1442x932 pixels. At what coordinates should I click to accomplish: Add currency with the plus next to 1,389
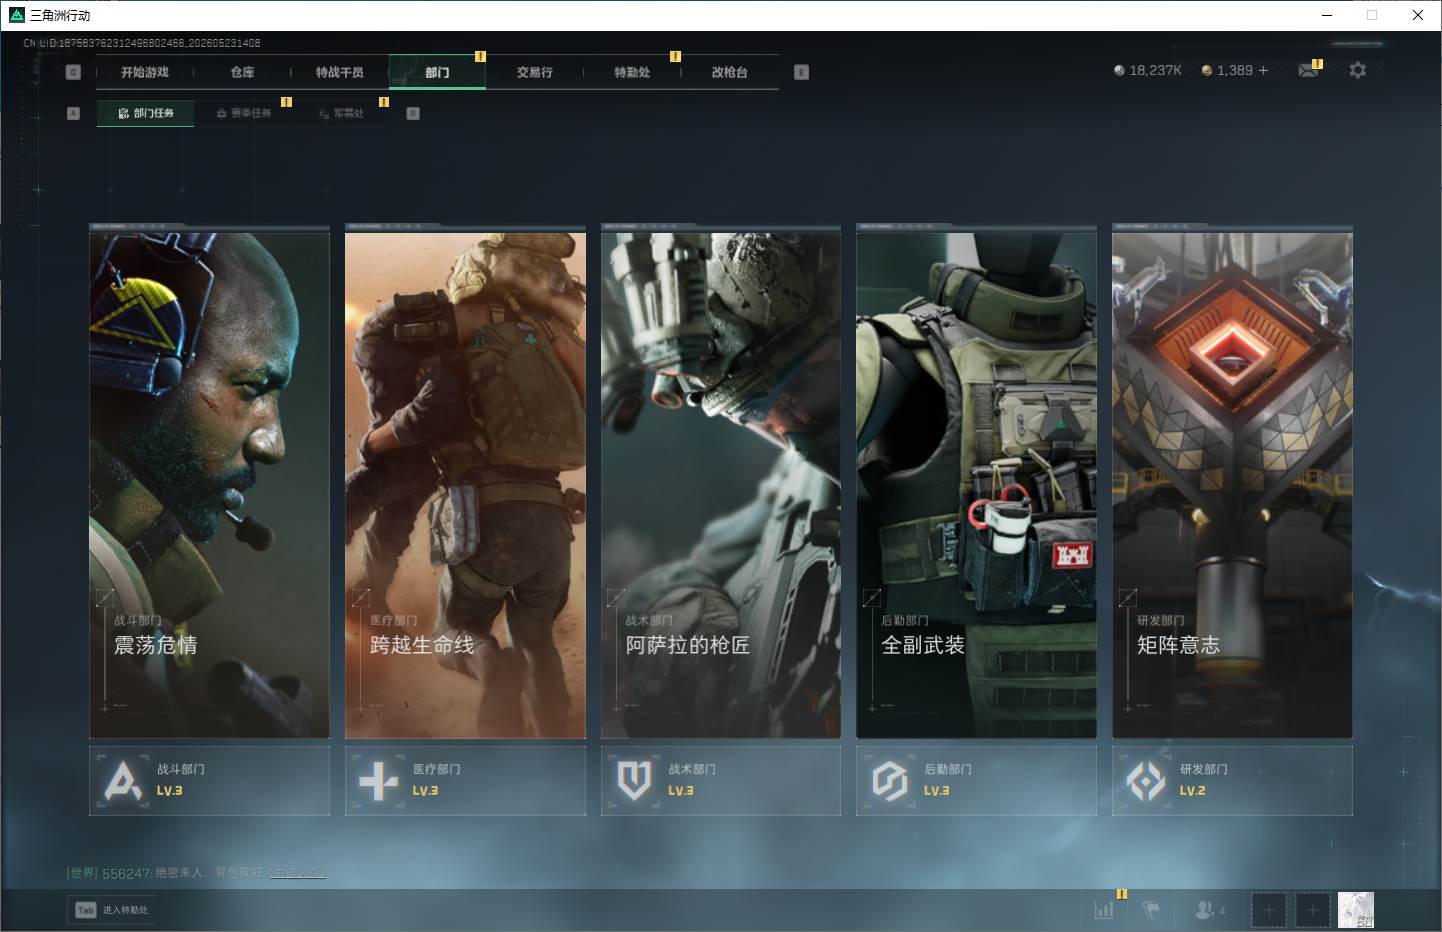pos(1263,70)
